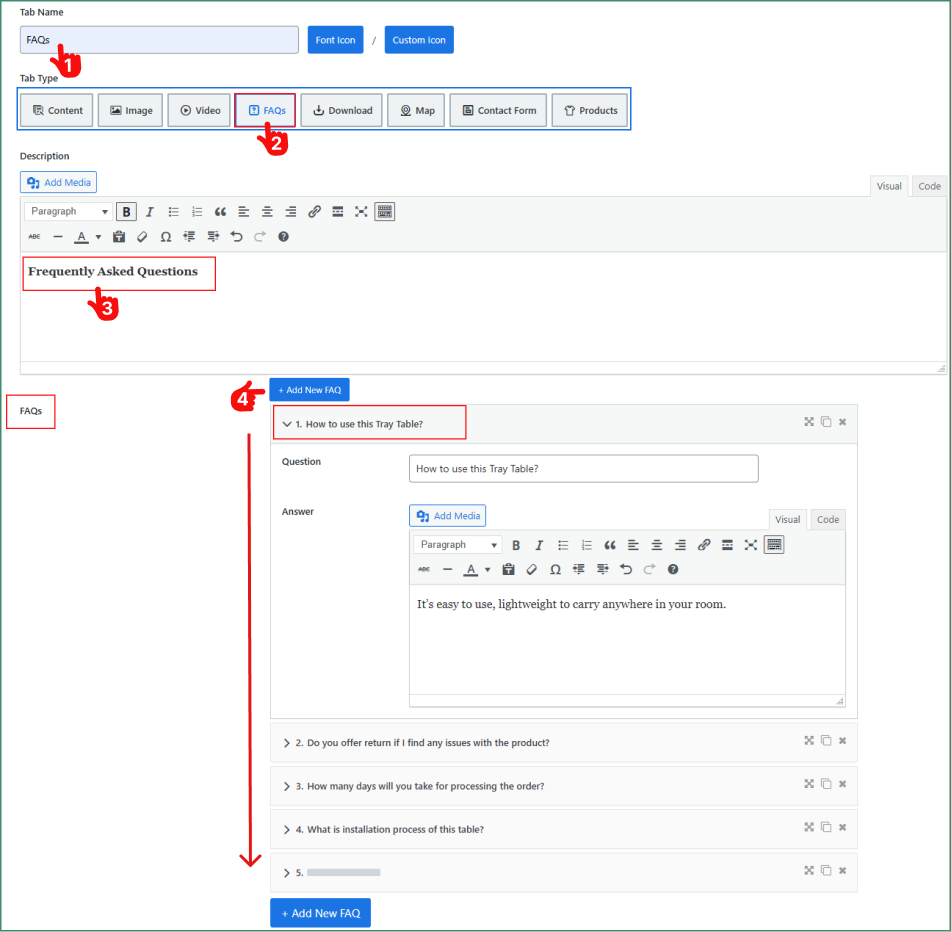951x932 pixels.
Task: Apply strikethrough in Description editor
Action: pyautogui.click(x=35, y=236)
